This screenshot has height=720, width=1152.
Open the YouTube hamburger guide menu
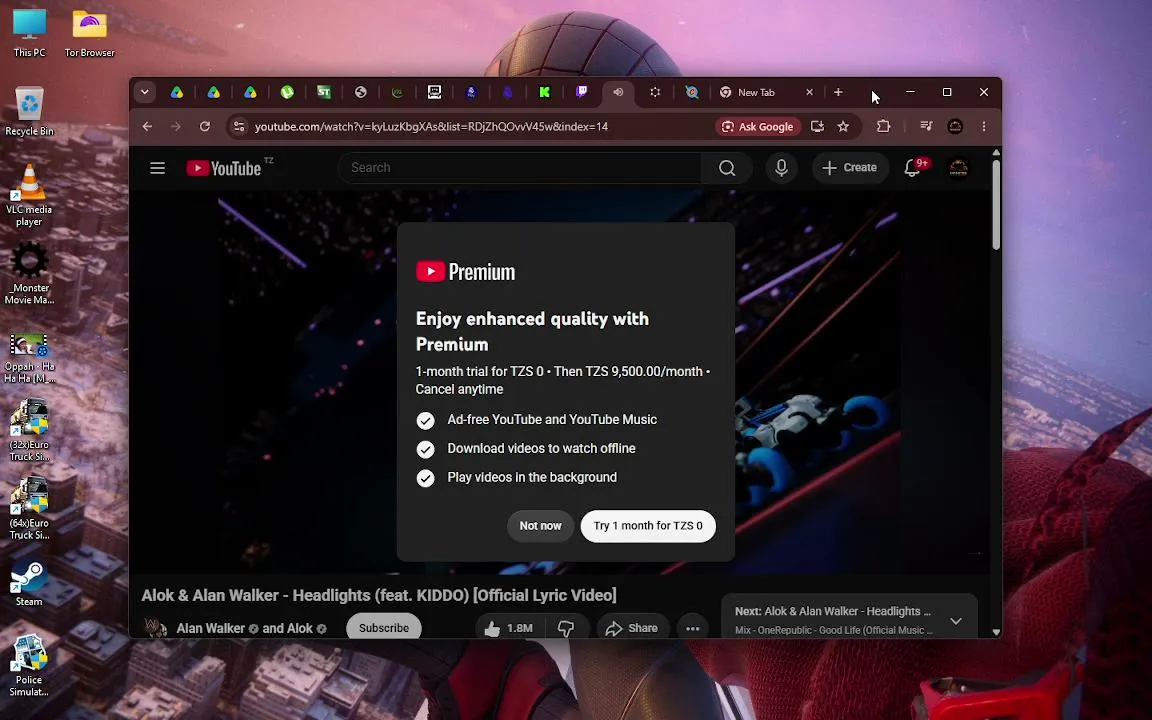tap(157, 168)
